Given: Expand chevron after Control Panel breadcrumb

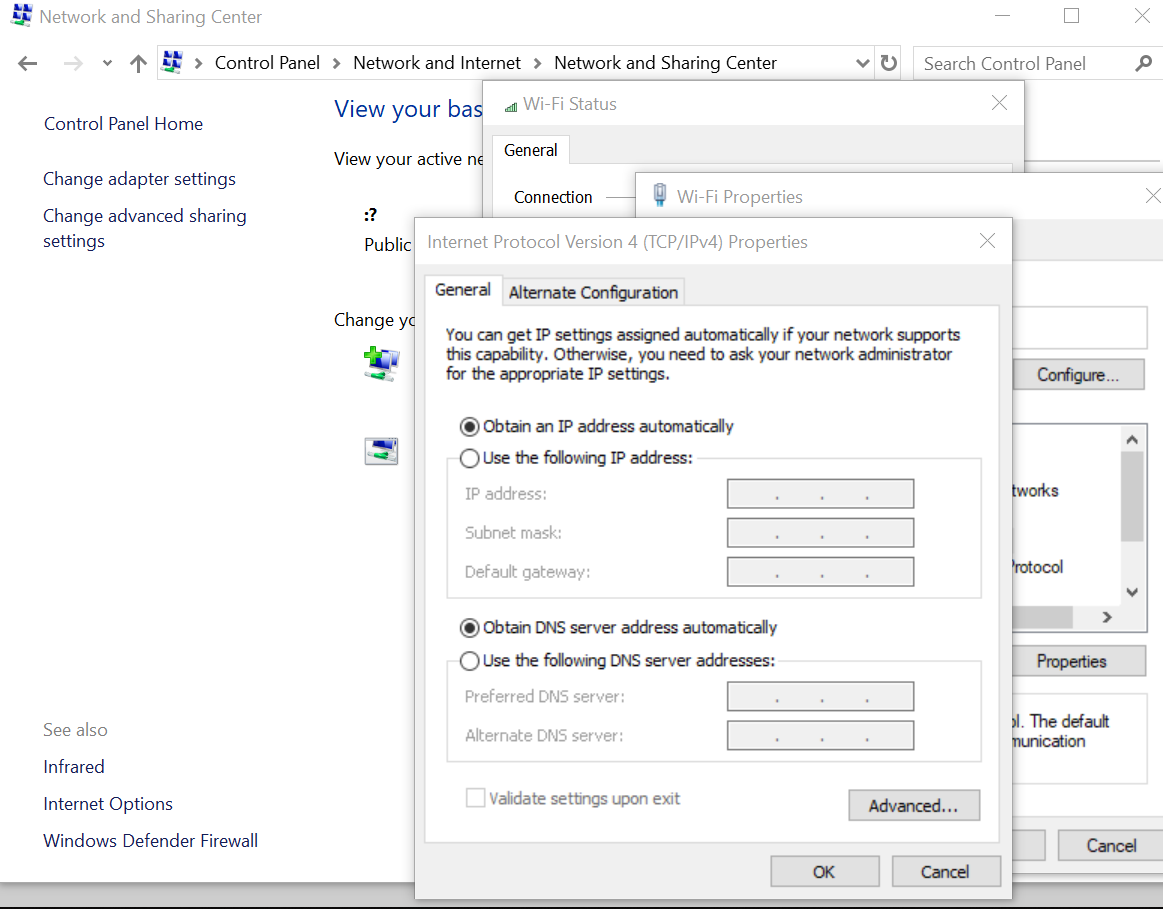Looking at the screenshot, I should tap(337, 64).
